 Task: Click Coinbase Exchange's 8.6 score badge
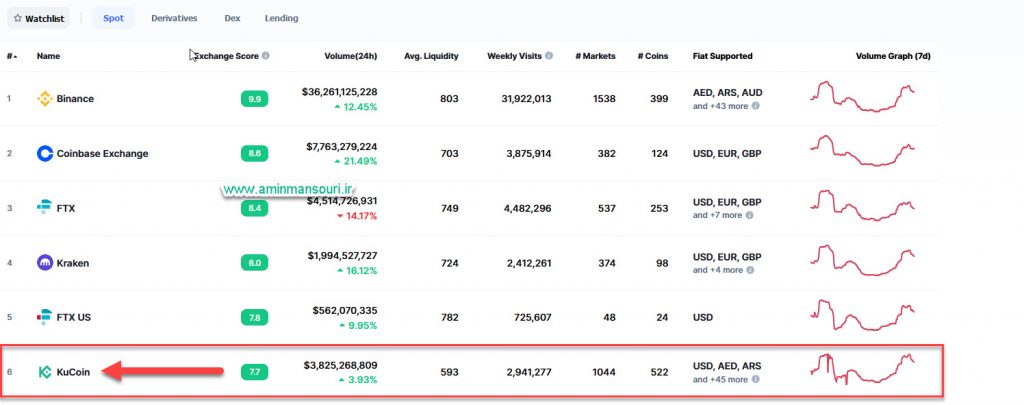click(255, 154)
